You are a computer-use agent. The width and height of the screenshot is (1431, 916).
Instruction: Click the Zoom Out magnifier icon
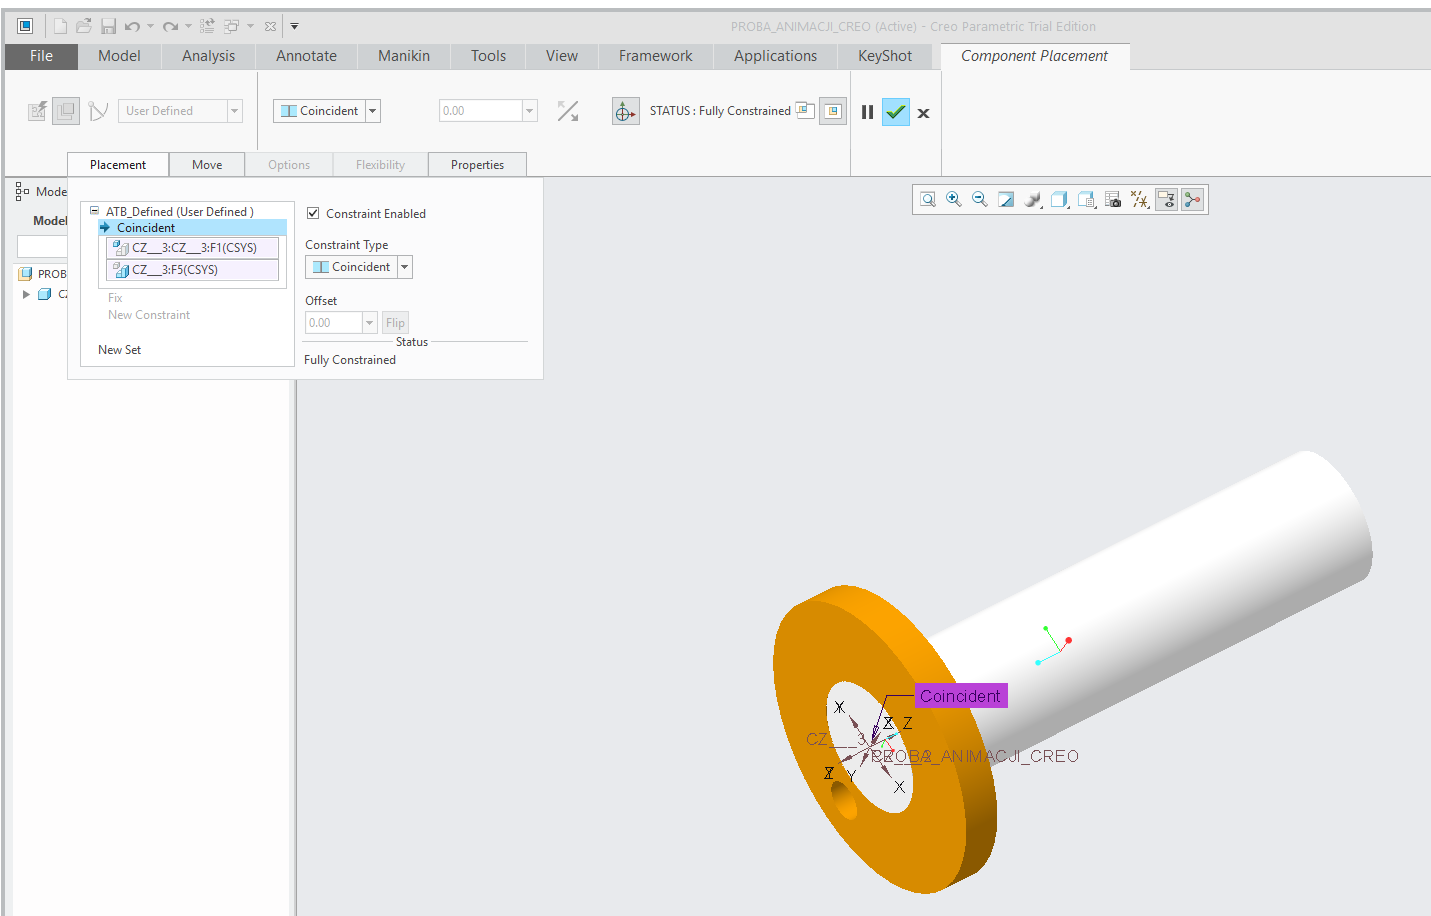[980, 200]
